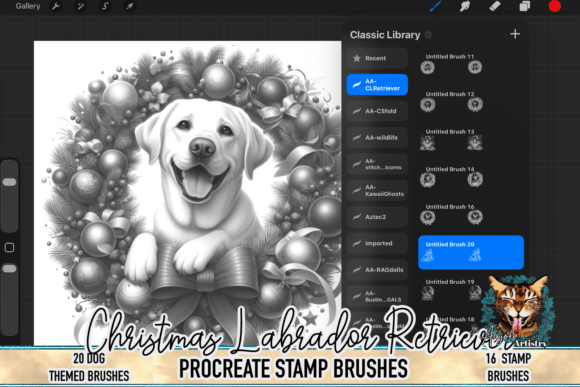Open the Aztec2 brush set
Screen dimensions: 580x387
pos(377,217)
